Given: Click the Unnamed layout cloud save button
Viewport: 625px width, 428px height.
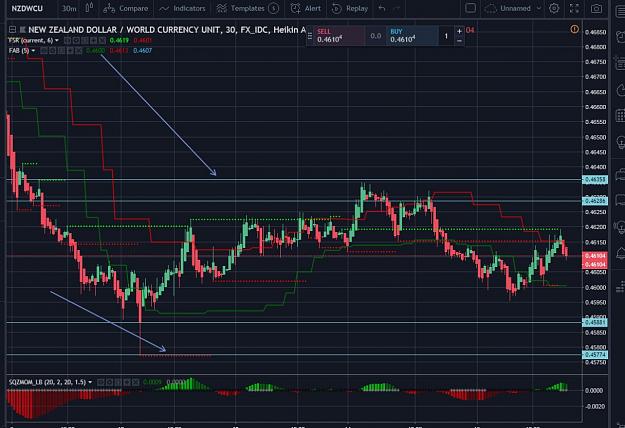Looking at the screenshot, I should [508, 8].
